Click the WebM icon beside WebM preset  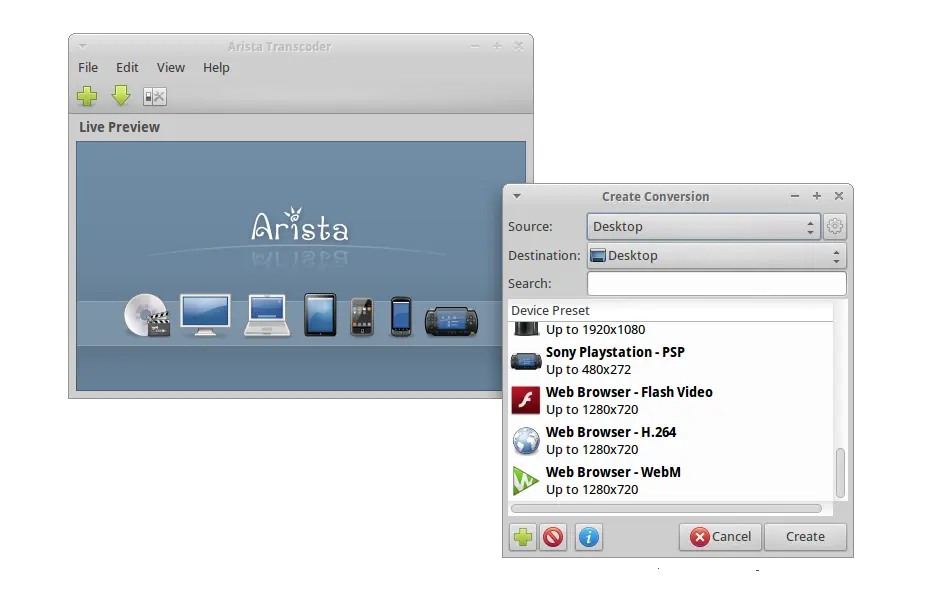(526, 480)
